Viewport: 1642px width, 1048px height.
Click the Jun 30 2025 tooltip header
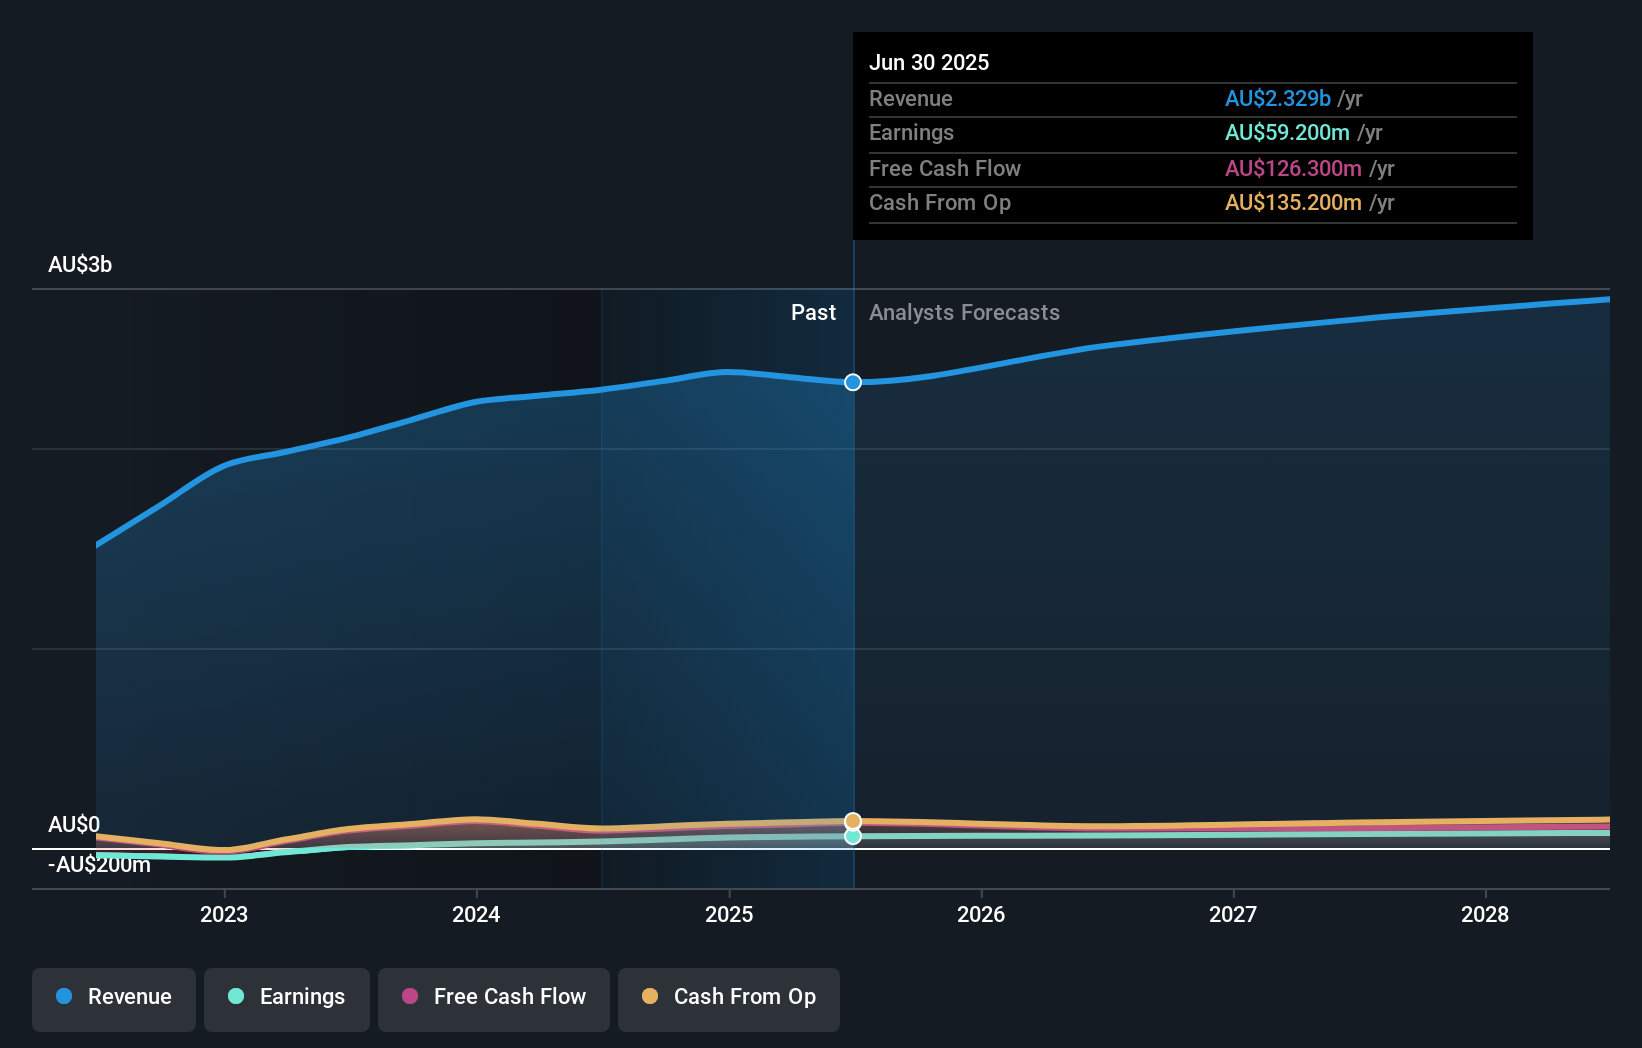[929, 62]
